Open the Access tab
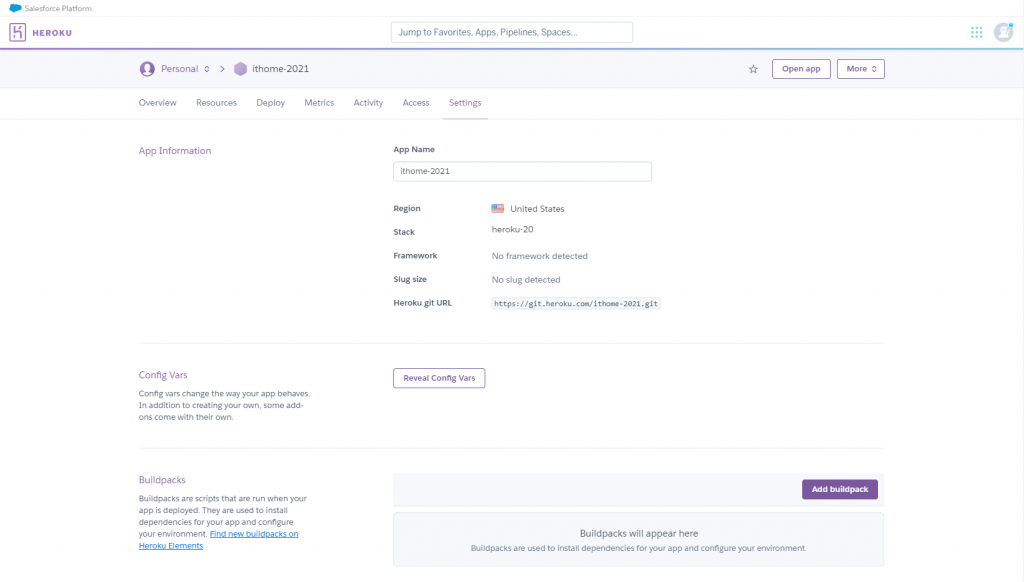Image resolution: width=1024 pixels, height=582 pixels. [416, 103]
